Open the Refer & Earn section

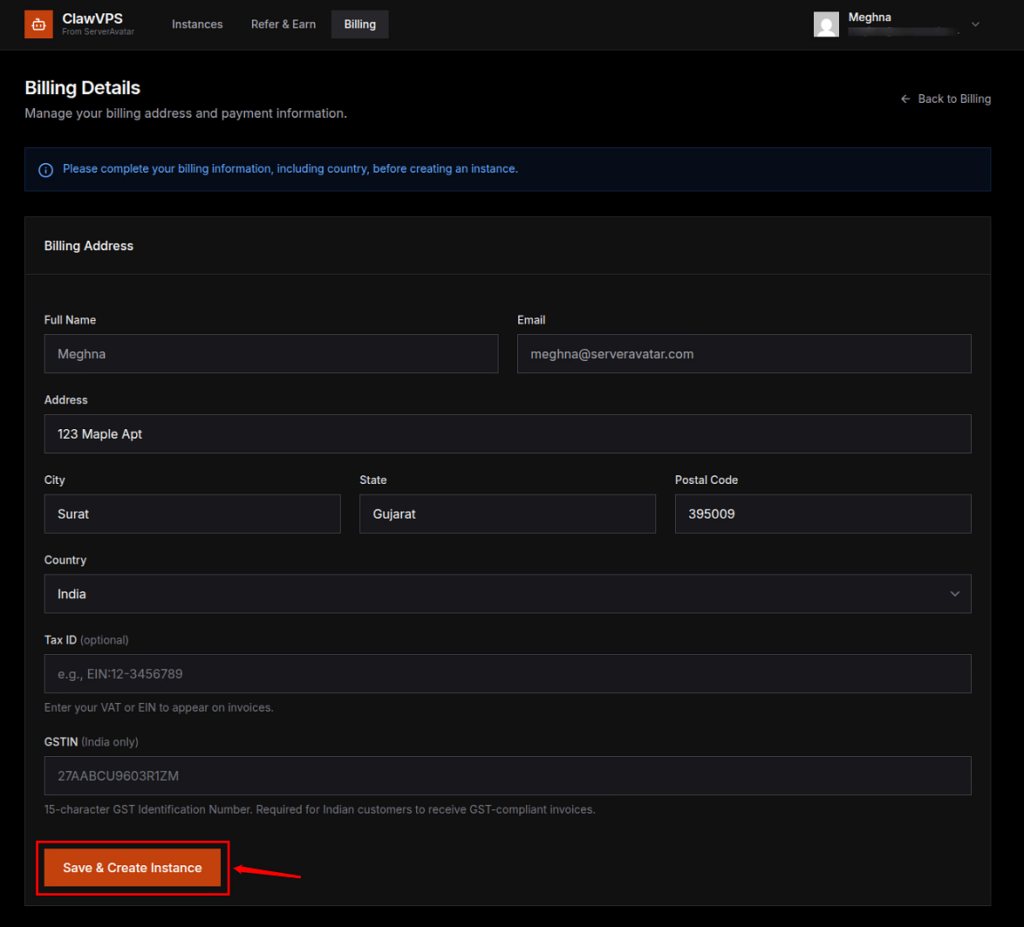coord(283,24)
